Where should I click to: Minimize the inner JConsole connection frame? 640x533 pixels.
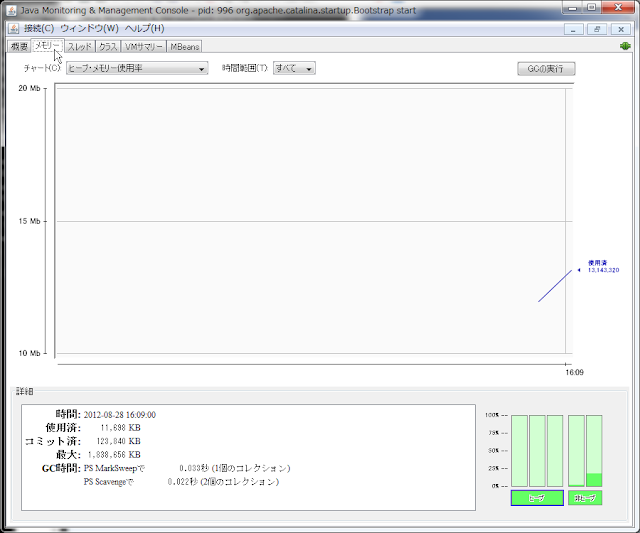click(573, 29)
